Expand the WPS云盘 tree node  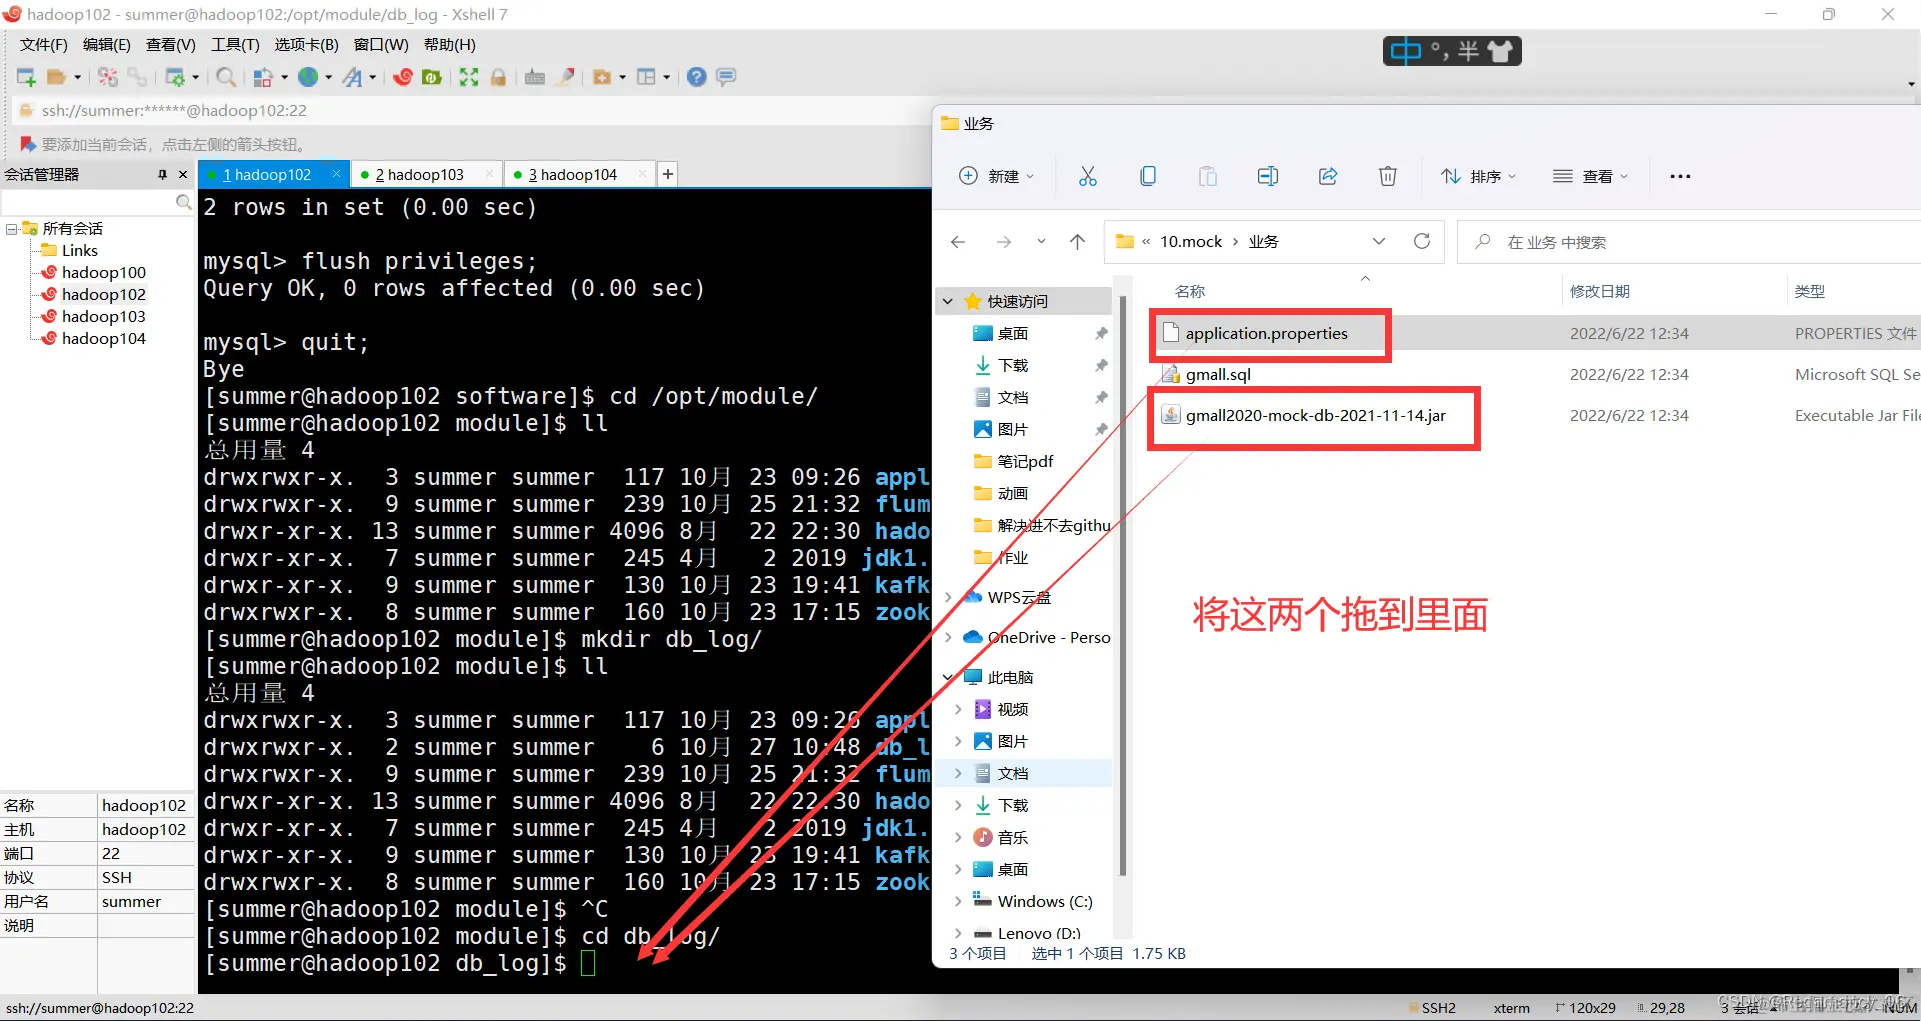(948, 597)
